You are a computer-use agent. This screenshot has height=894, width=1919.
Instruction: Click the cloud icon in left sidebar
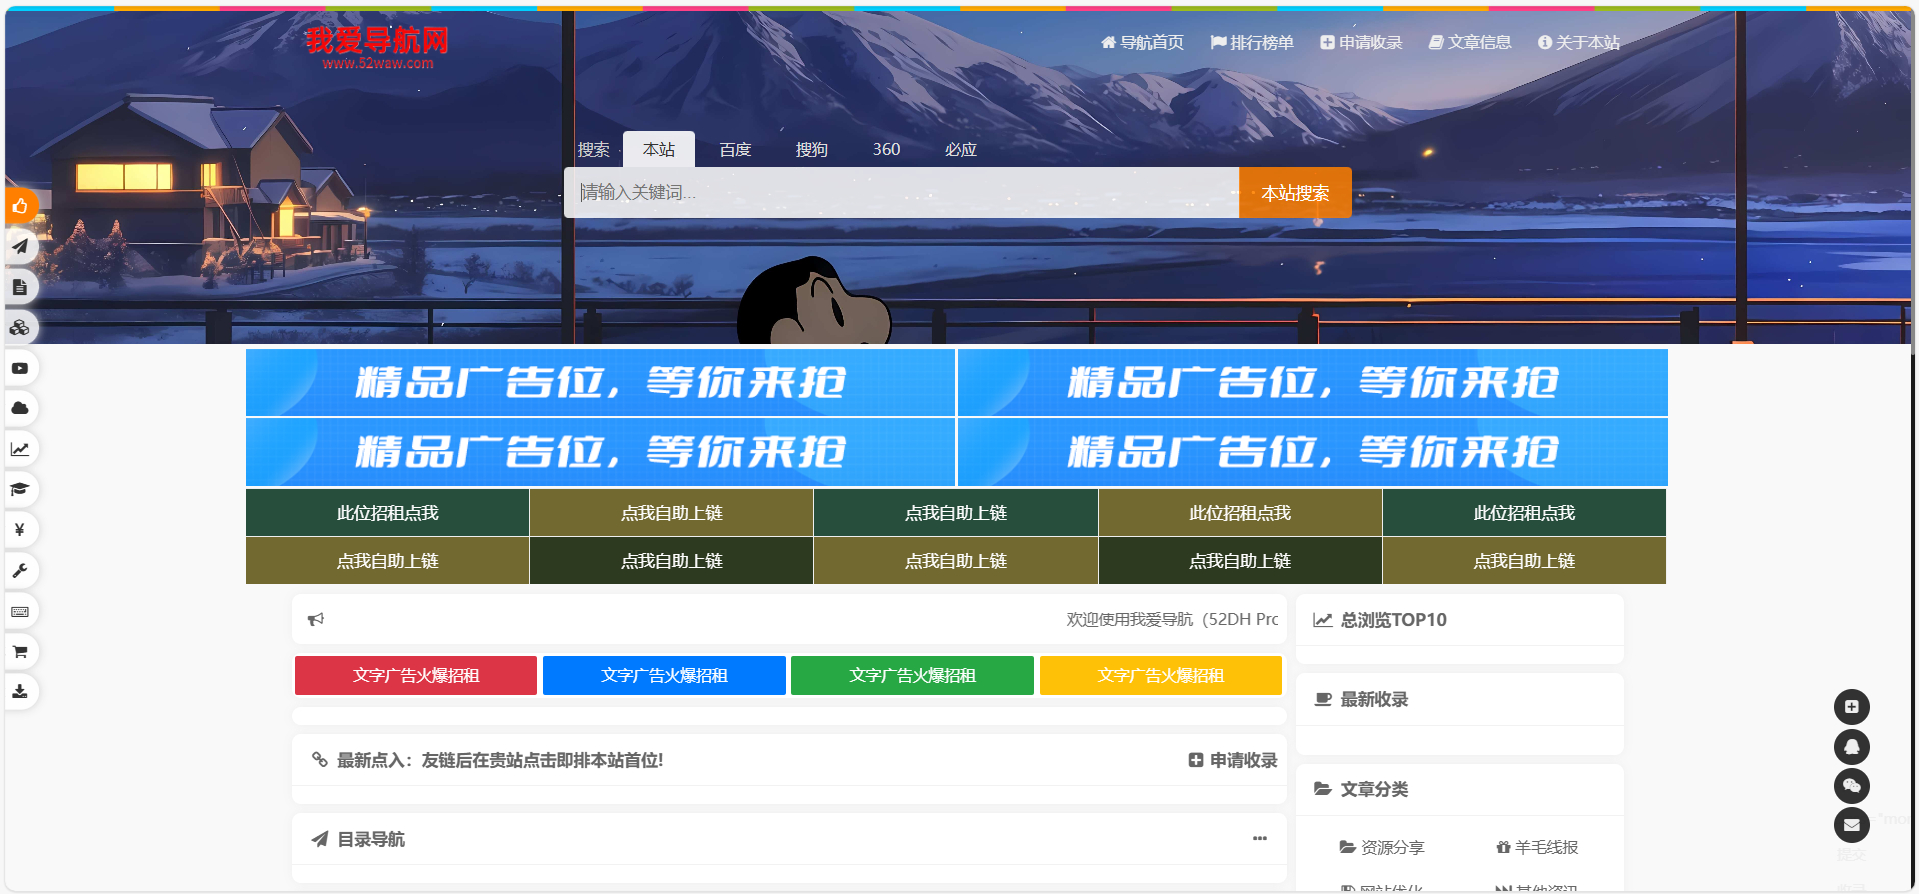tap(20, 408)
